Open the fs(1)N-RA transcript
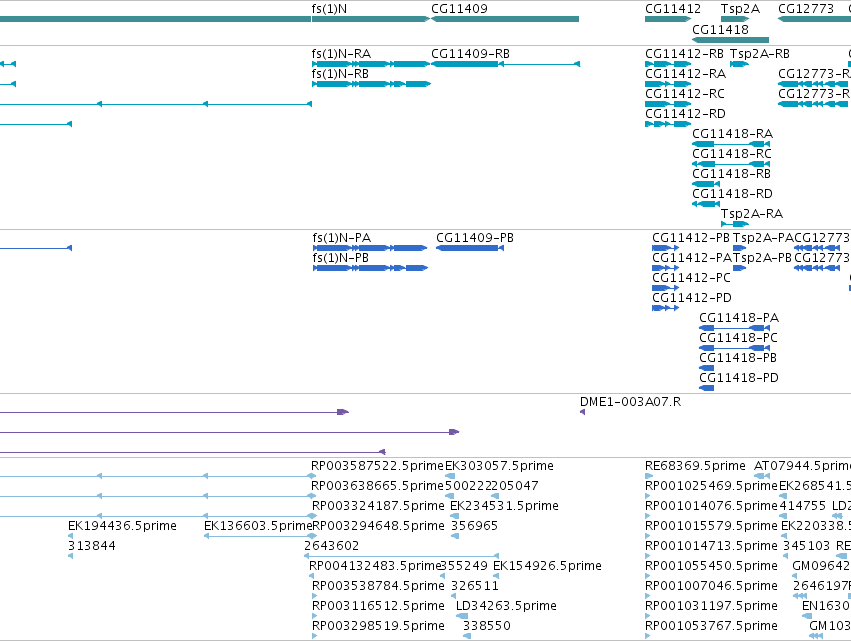Image resolution: width=851 pixels, height=641 pixels. [x=371, y=64]
